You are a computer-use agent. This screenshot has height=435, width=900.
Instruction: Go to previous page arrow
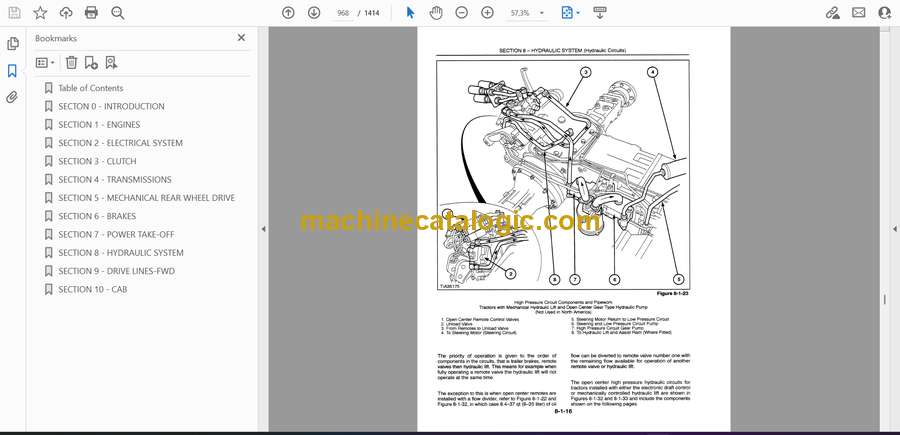(x=288, y=13)
